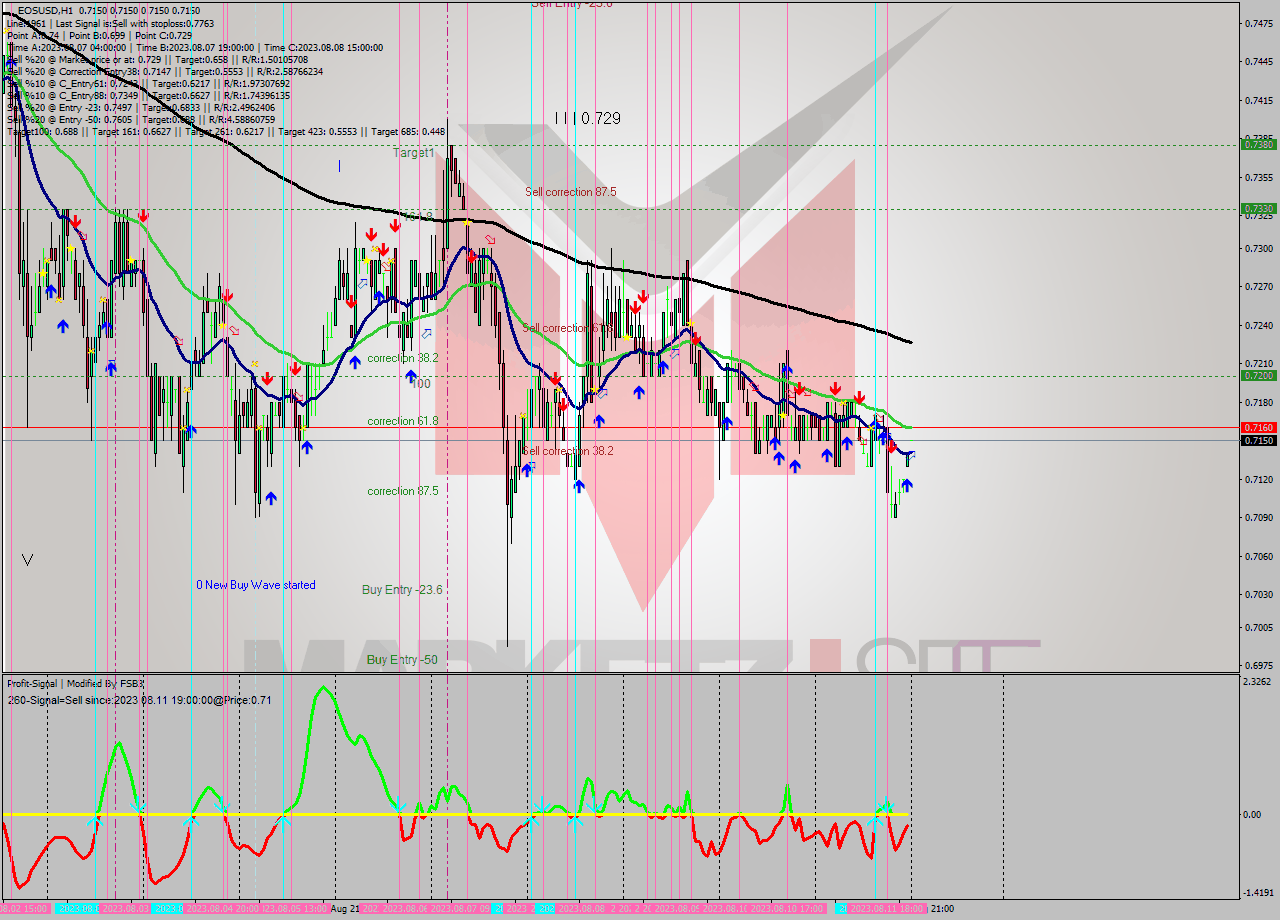Click the green 0.7200 price tag
The width and height of the screenshot is (1280, 920).
click(1258, 376)
